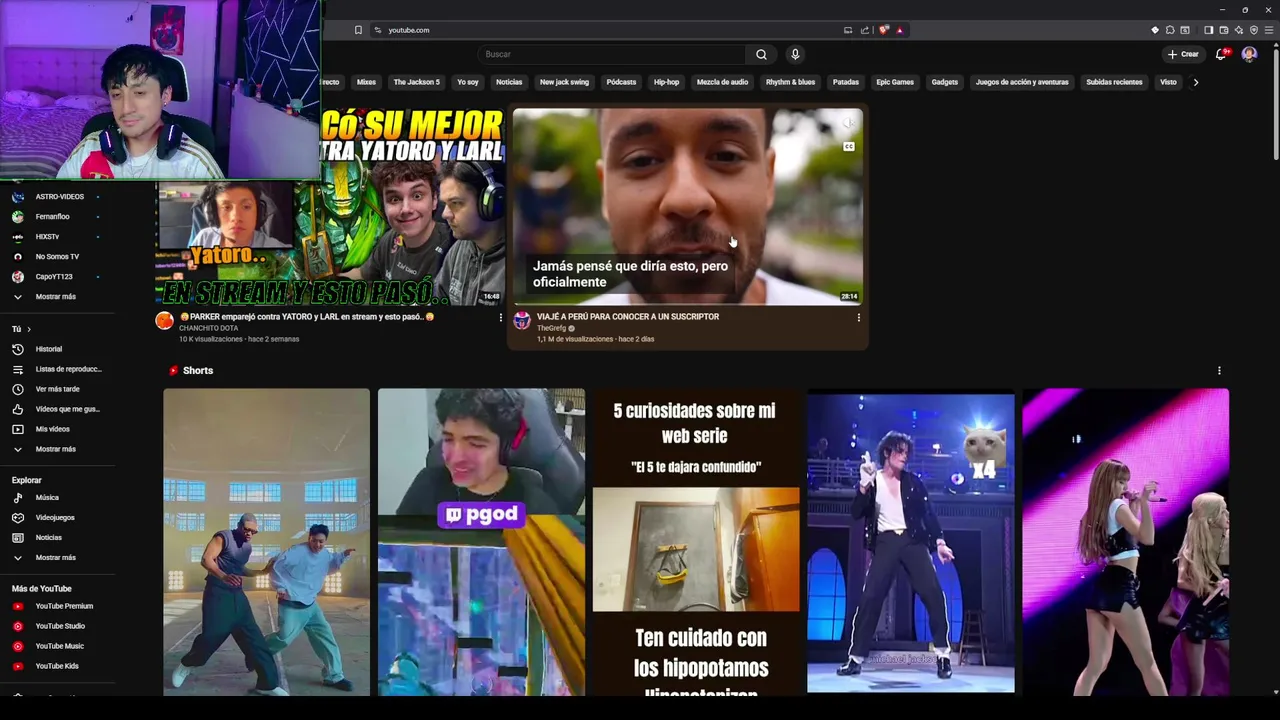Image resolution: width=1280 pixels, height=720 pixels.
Task: Select the 'Hip-hop' filter chip
Action: [666, 82]
